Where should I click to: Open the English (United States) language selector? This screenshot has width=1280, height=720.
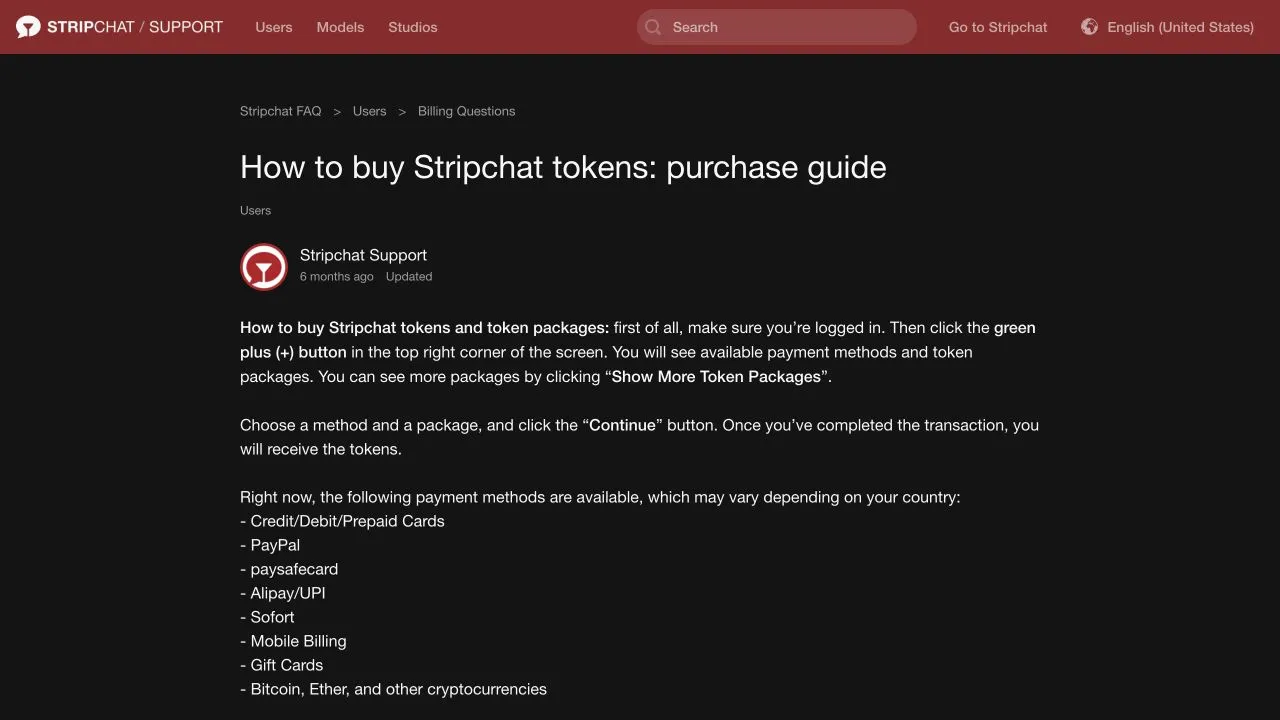[x=1168, y=27]
